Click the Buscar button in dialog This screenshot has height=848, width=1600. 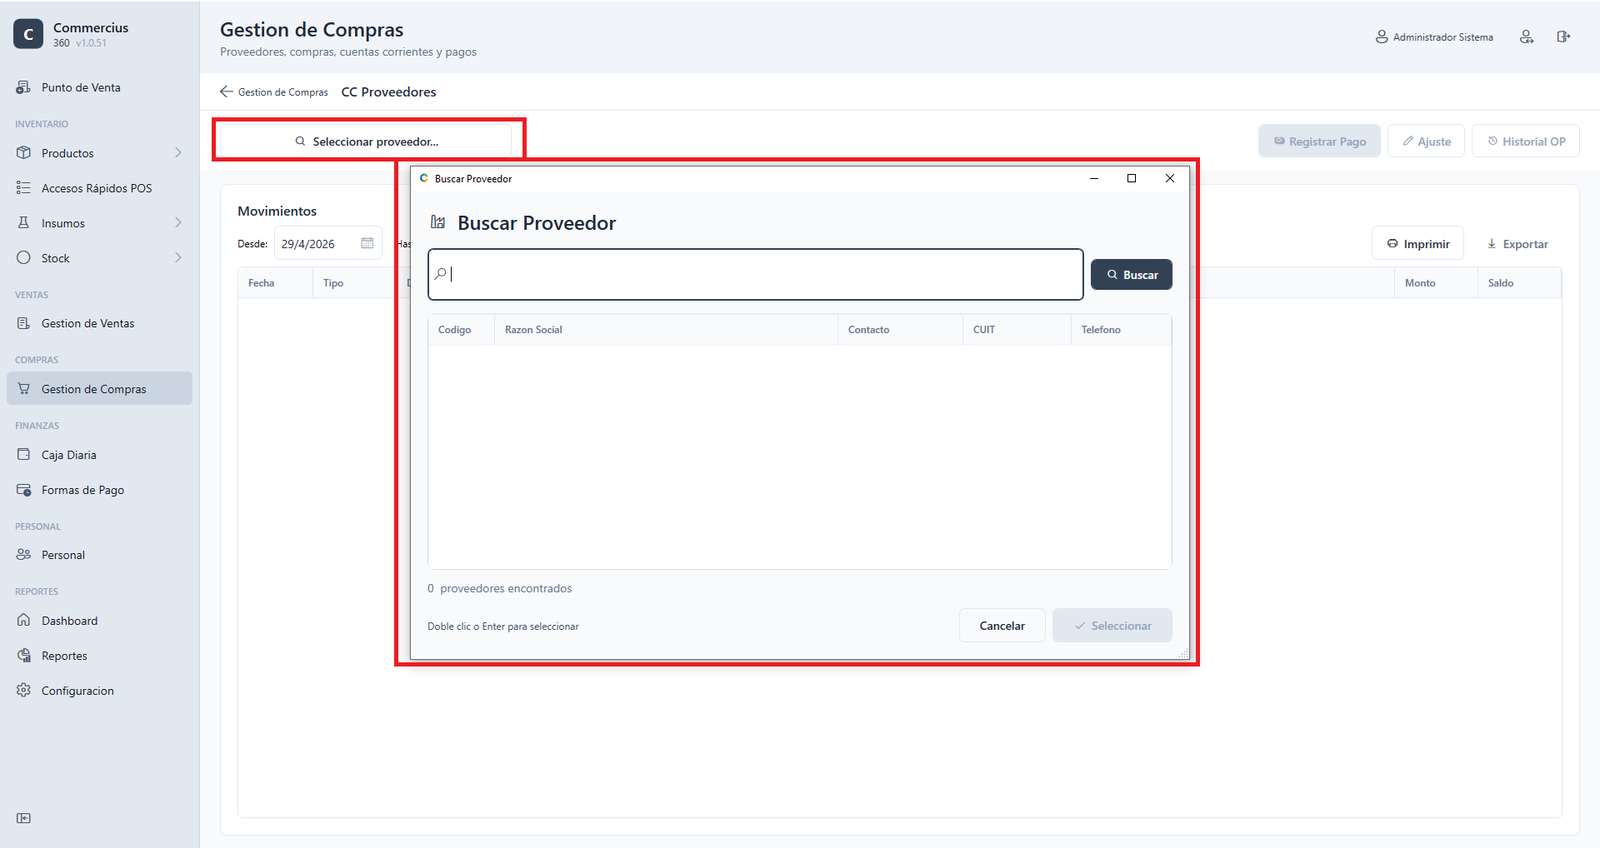pos(1131,274)
